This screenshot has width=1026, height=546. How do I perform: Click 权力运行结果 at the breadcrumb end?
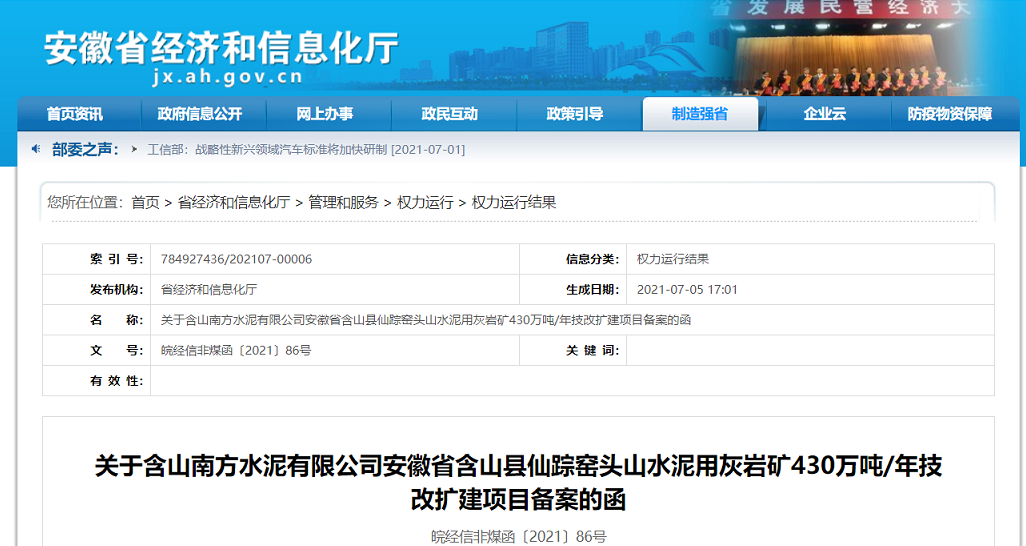(514, 202)
